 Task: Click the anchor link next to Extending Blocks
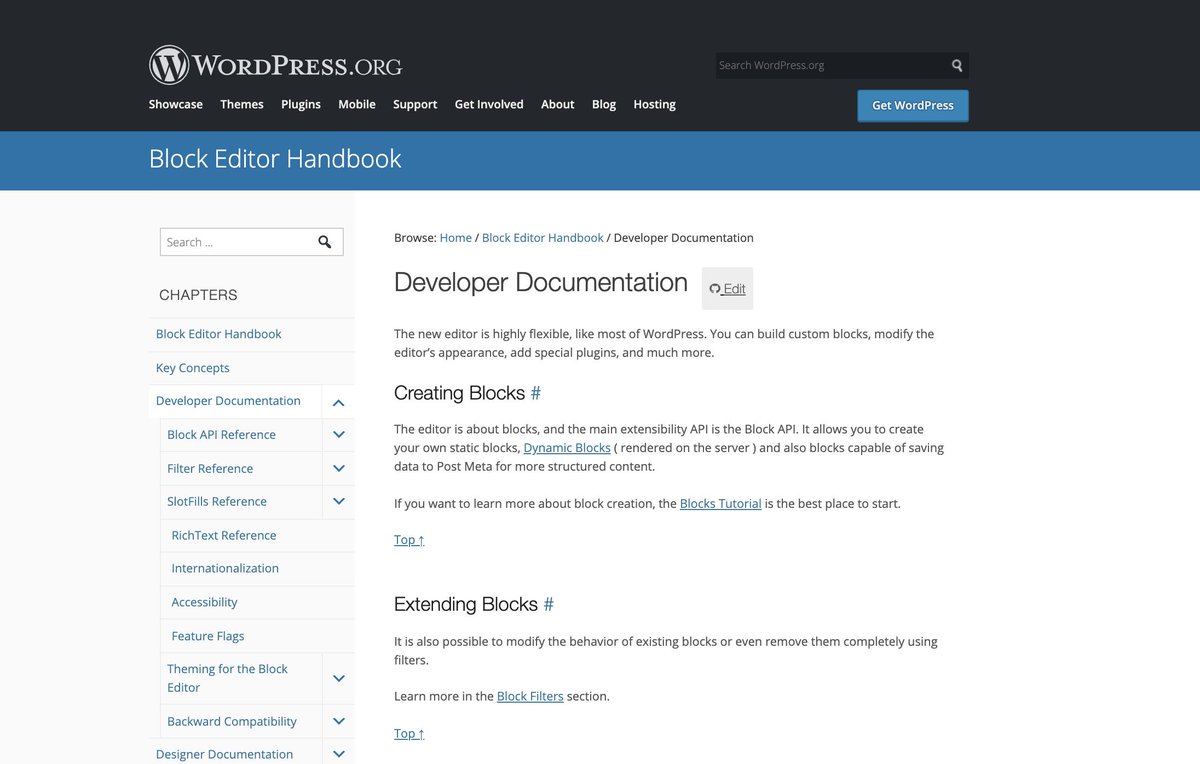coord(548,604)
